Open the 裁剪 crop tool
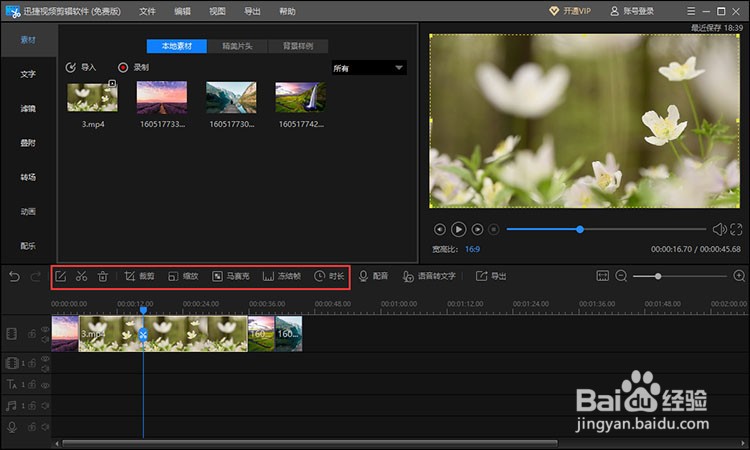 coord(139,276)
